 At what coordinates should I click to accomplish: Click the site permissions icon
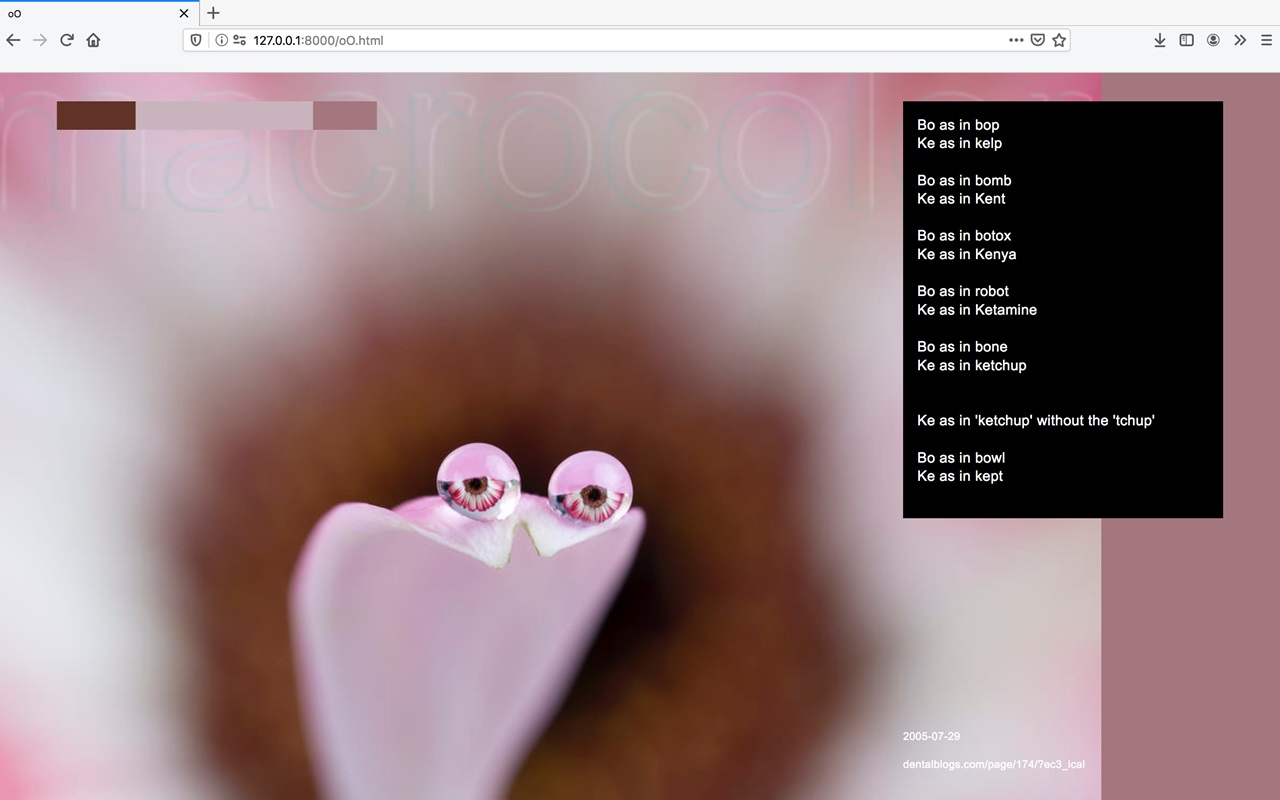[238, 40]
